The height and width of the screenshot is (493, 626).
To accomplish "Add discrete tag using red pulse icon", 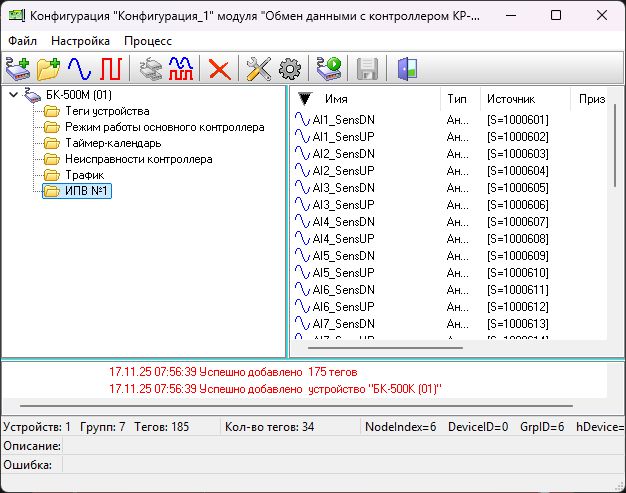I will tap(109, 69).
